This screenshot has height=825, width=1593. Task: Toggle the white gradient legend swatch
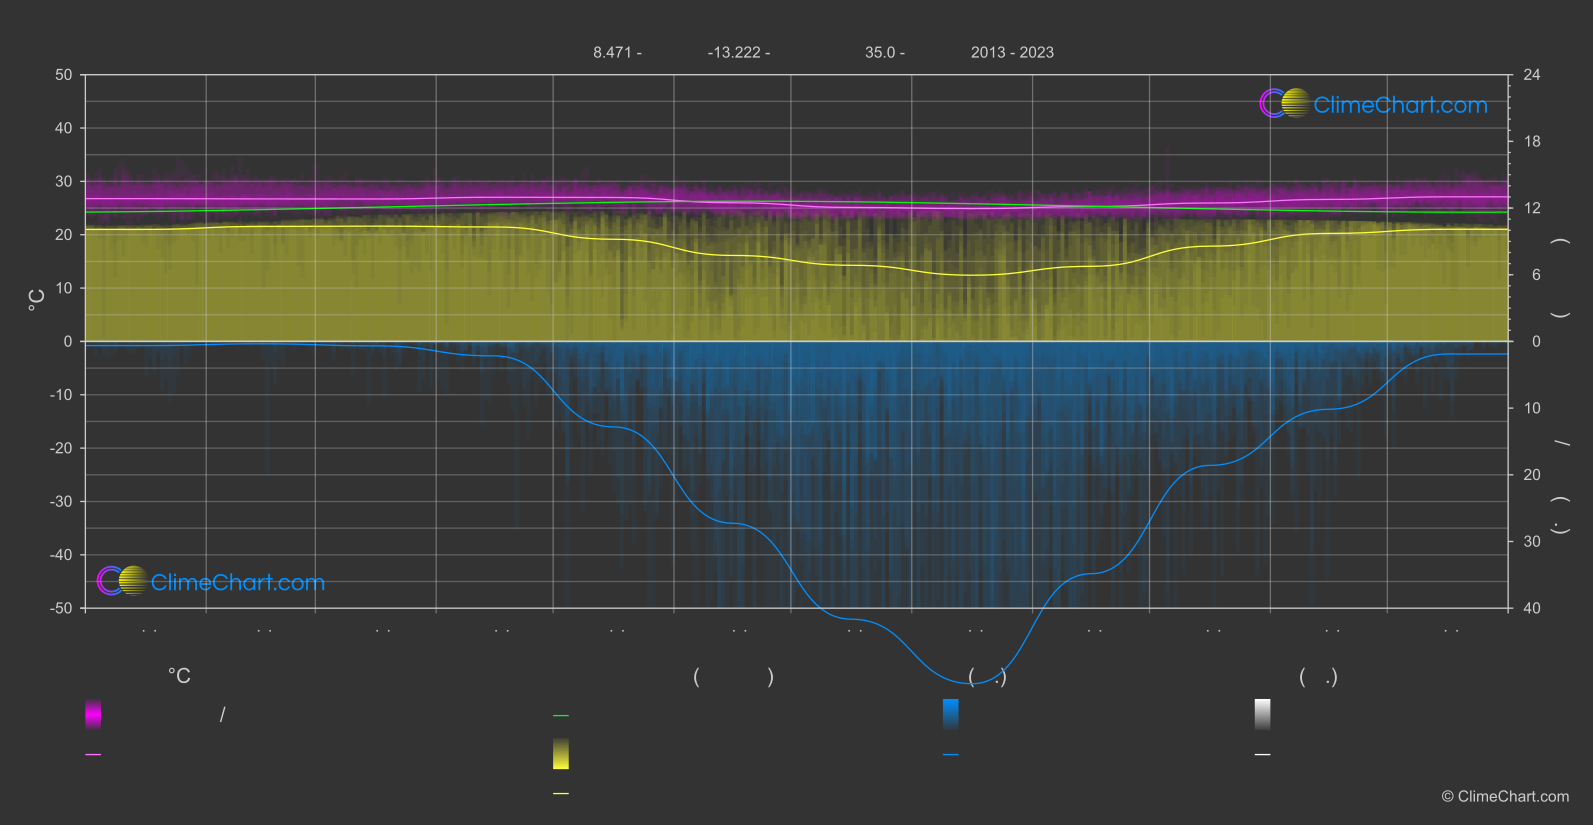1263,714
